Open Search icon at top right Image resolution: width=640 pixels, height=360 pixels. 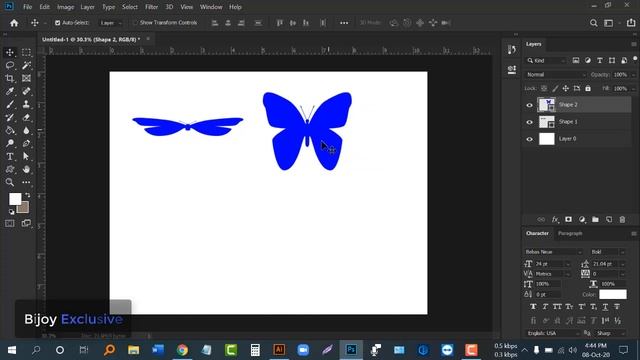coord(593,23)
